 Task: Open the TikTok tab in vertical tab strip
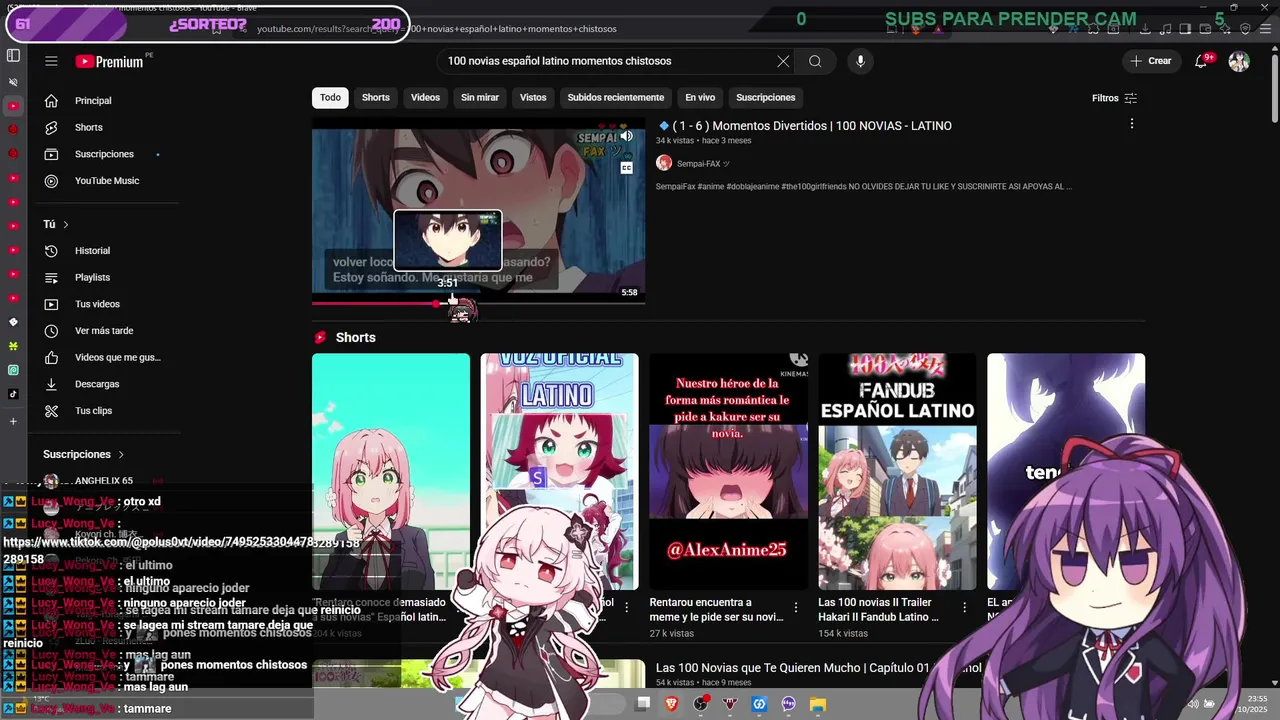[x=13, y=394]
